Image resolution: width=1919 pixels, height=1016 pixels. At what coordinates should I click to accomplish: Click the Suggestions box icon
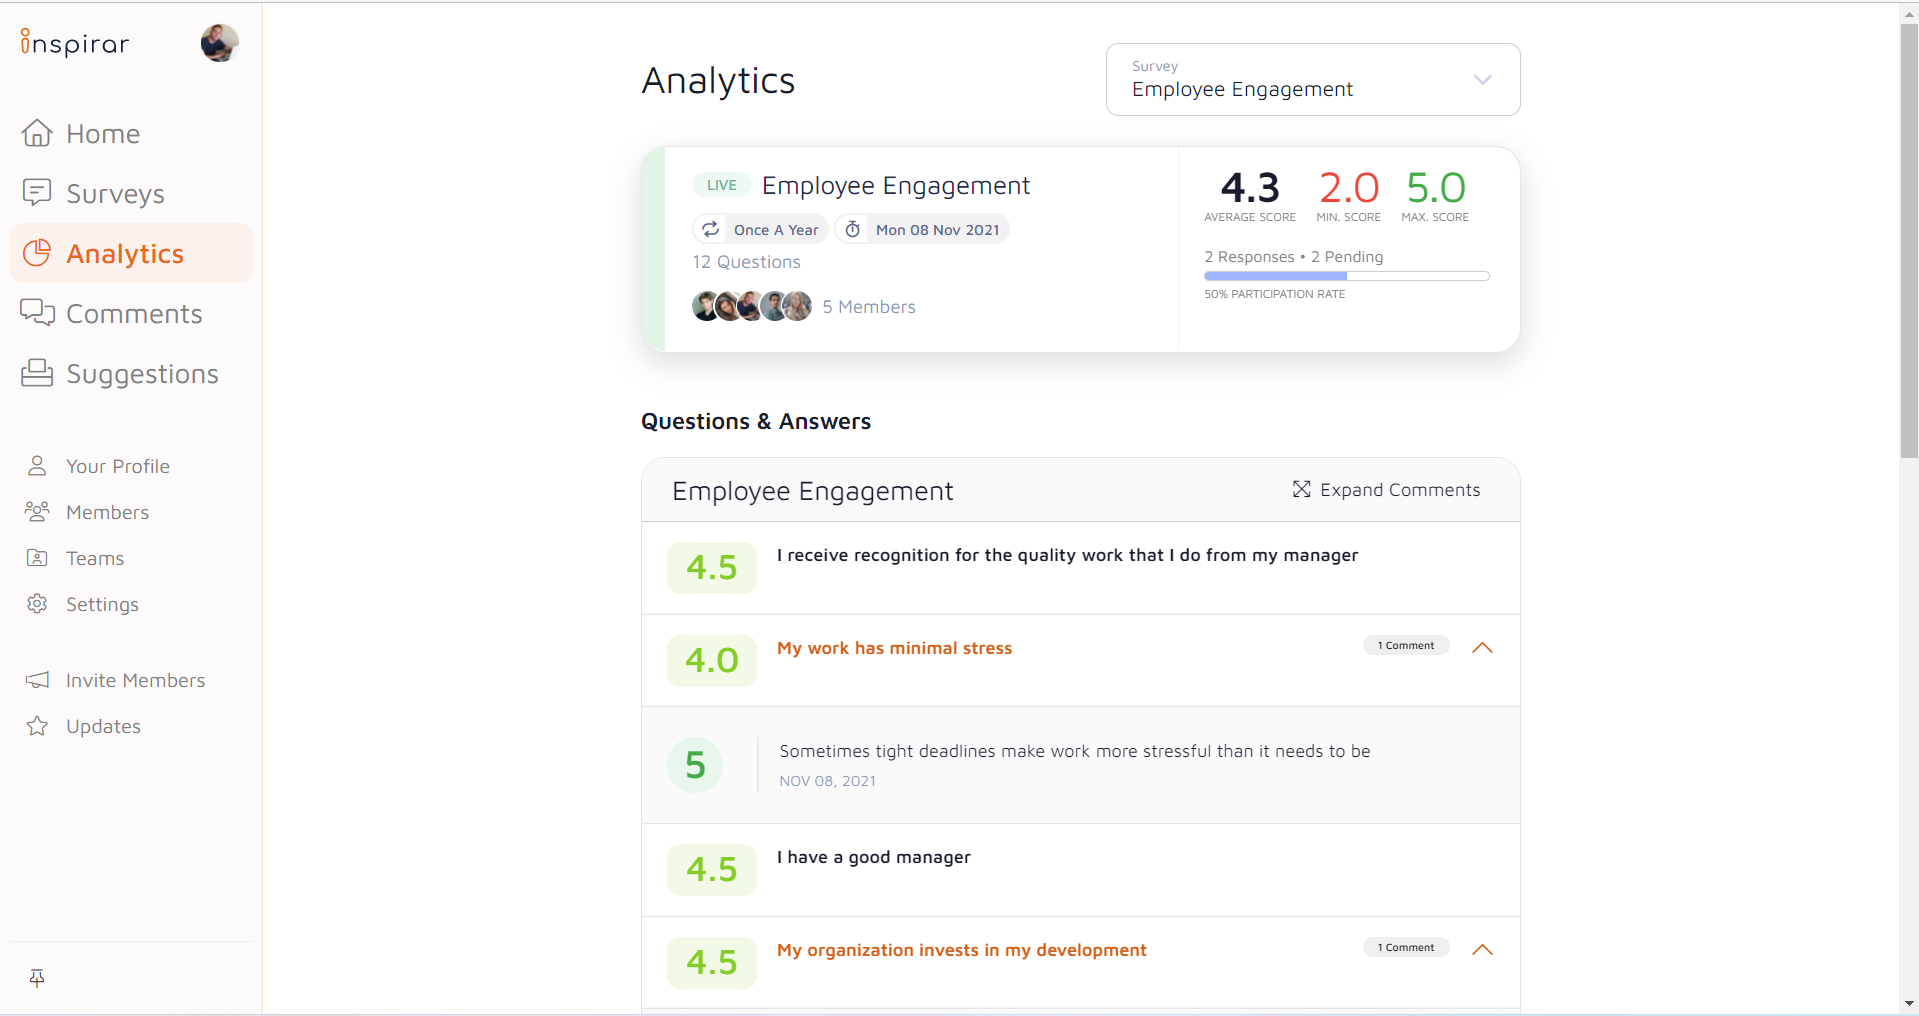[37, 373]
